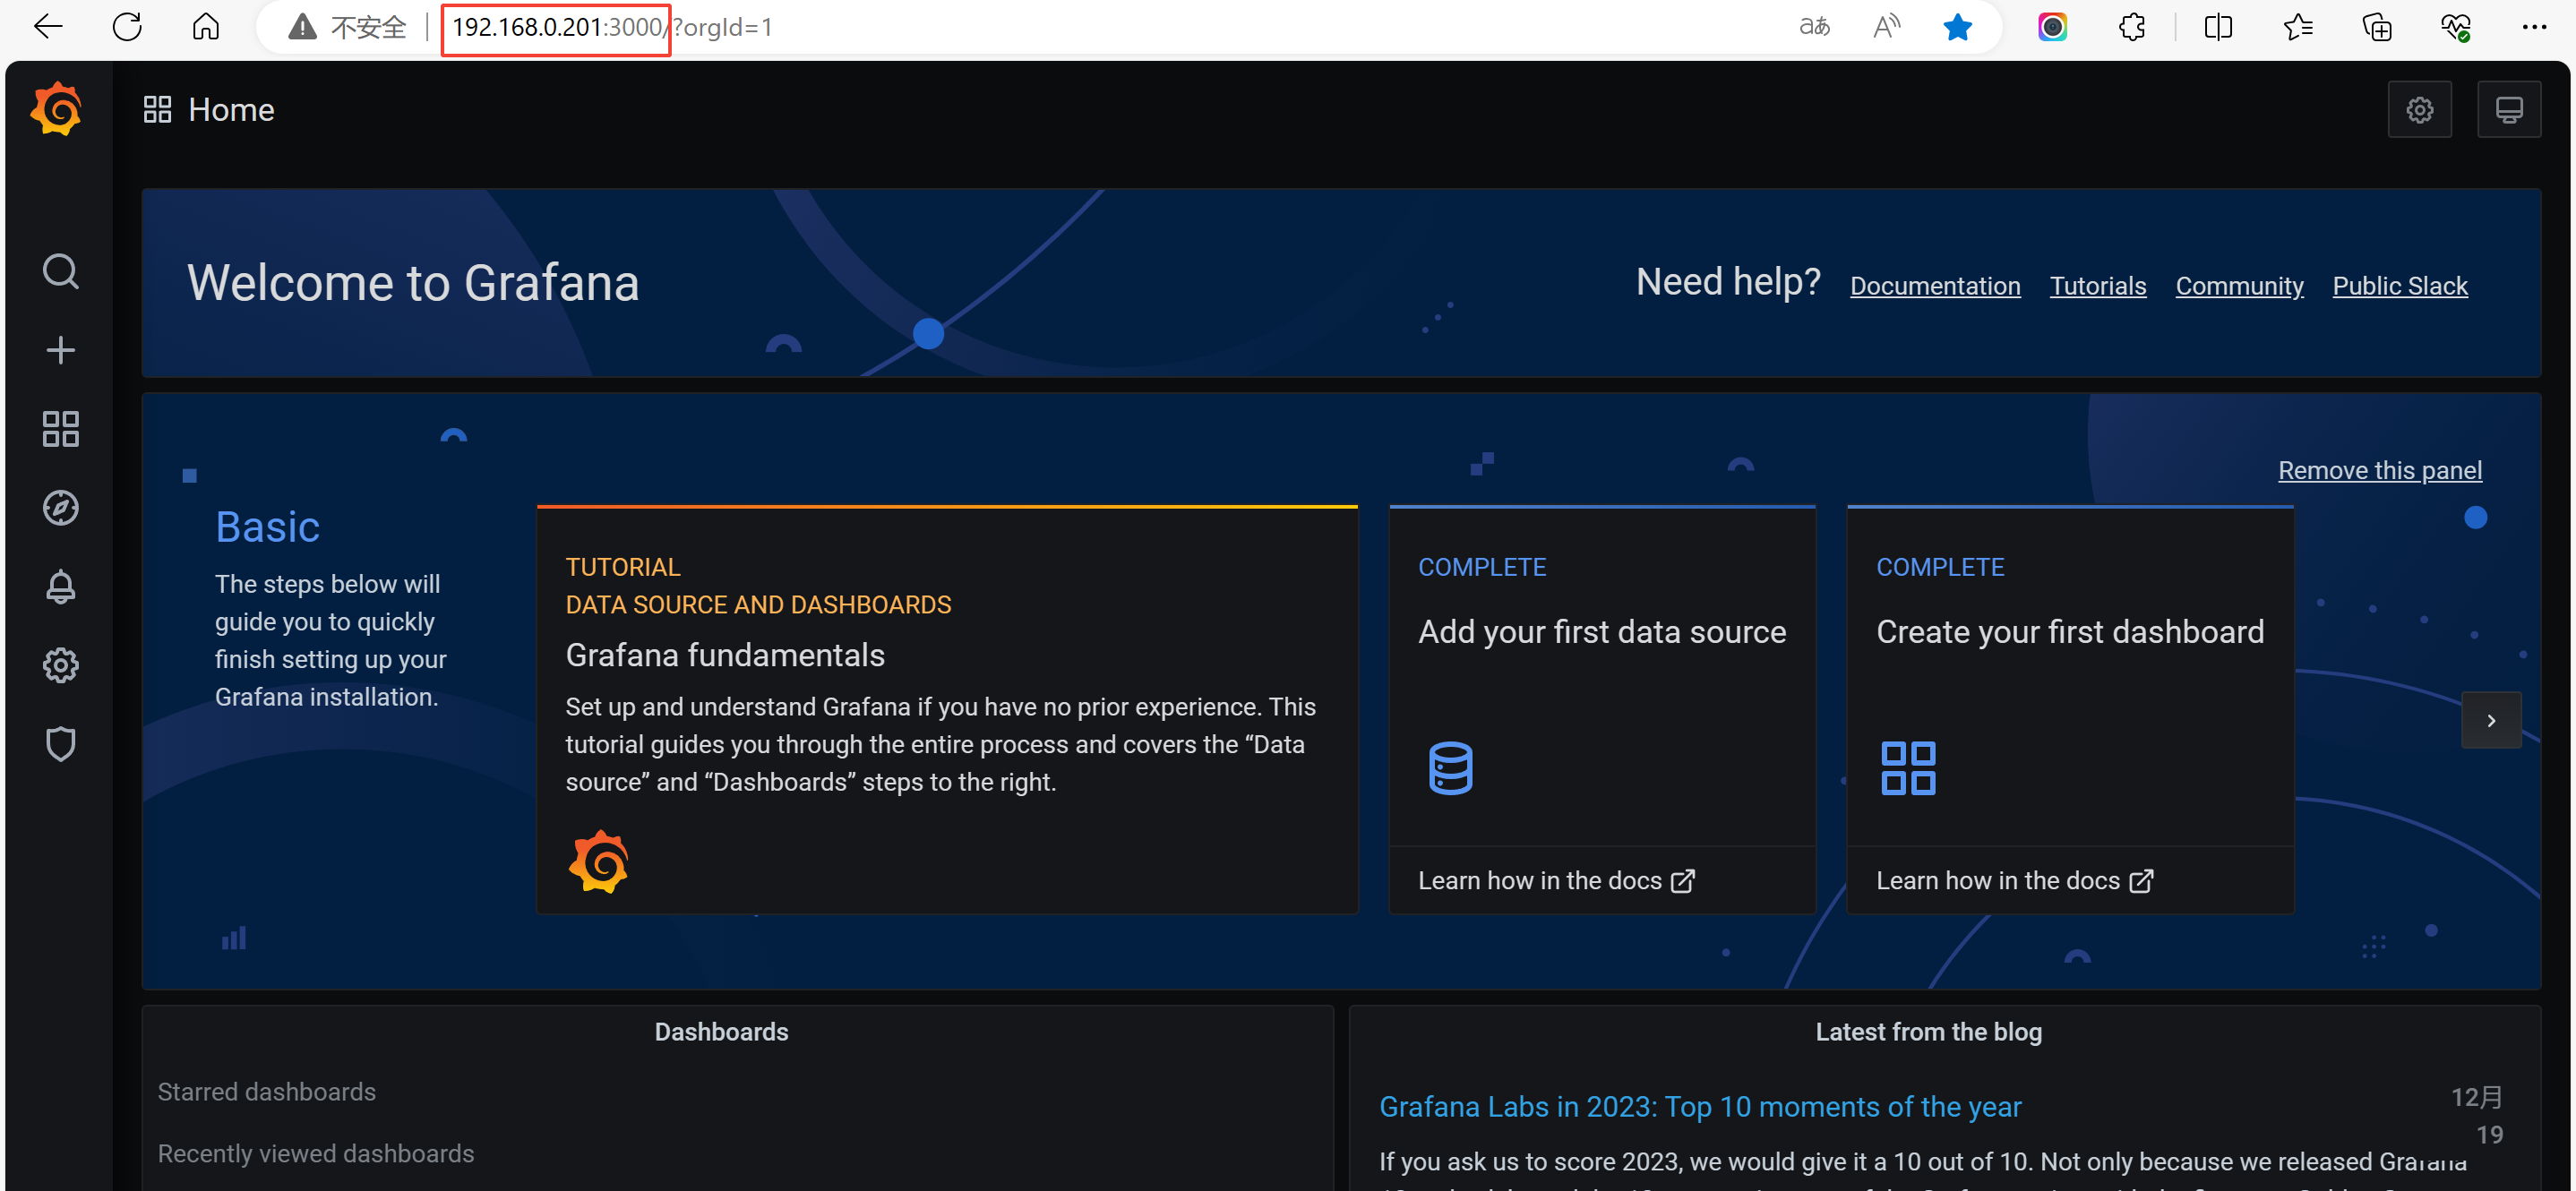Click Remove this panel link
Image resolution: width=2576 pixels, height=1191 pixels.
pyautogui.click(x=2380, y=470)
